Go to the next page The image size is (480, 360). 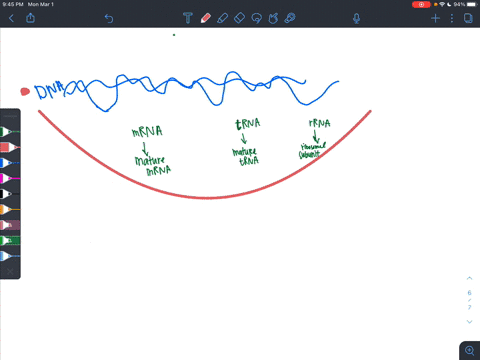click(469, 322)
